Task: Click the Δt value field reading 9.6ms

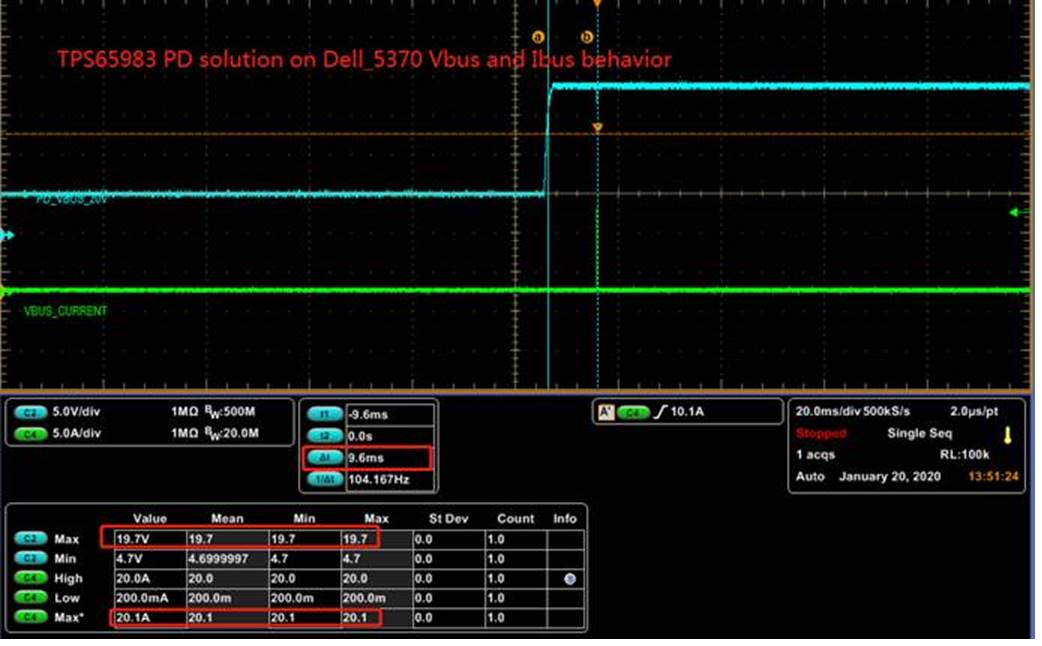Action: point(389,459)
